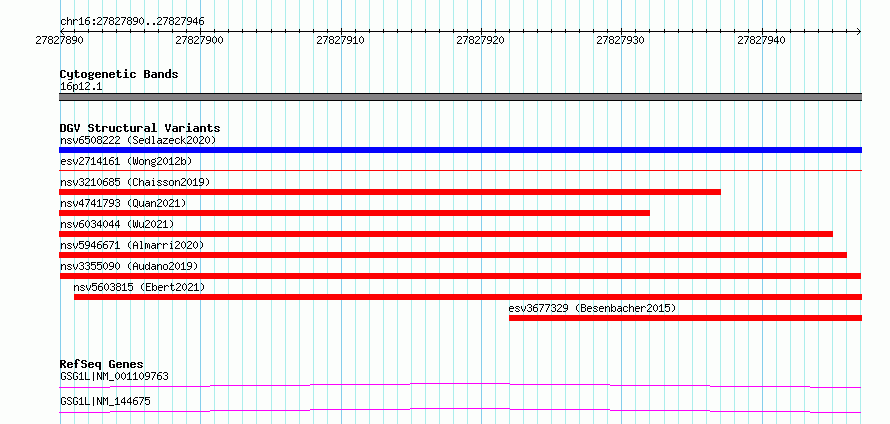Click the DGV Structural Variants track title

(140, 128)
